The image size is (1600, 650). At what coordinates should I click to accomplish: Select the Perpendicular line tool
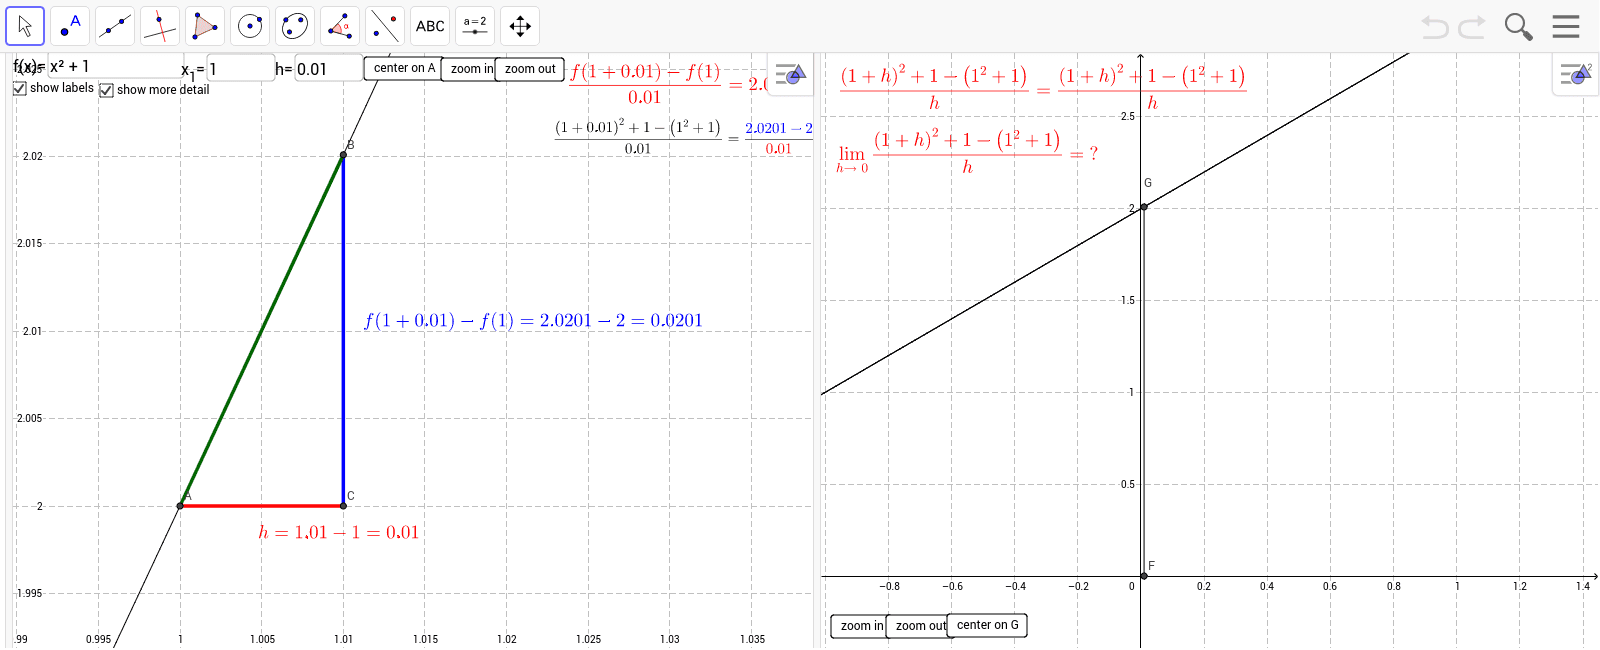click(x=160, y=26)
